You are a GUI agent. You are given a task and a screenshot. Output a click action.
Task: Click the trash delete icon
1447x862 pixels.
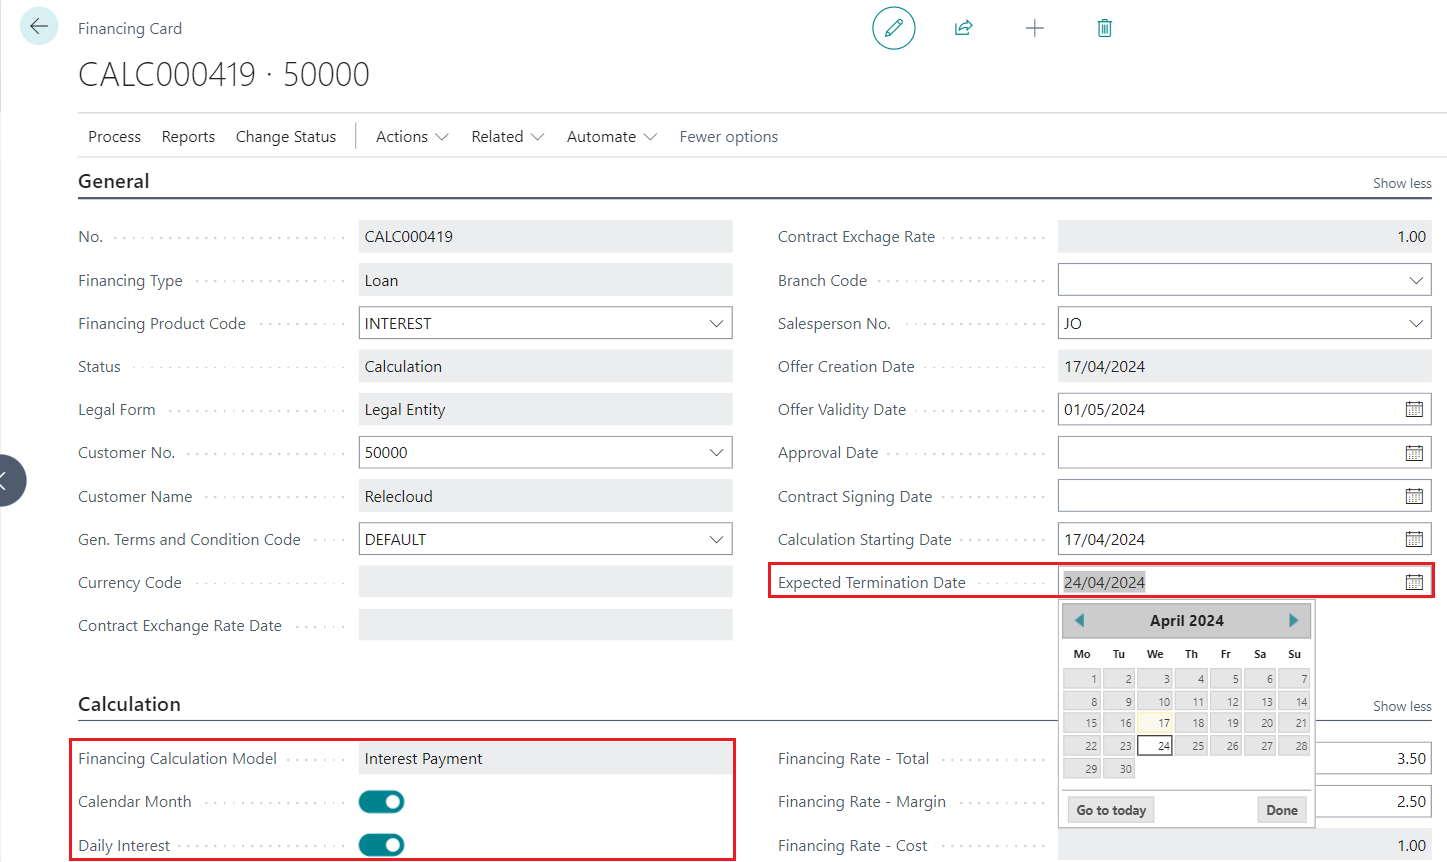point(1104,28)
